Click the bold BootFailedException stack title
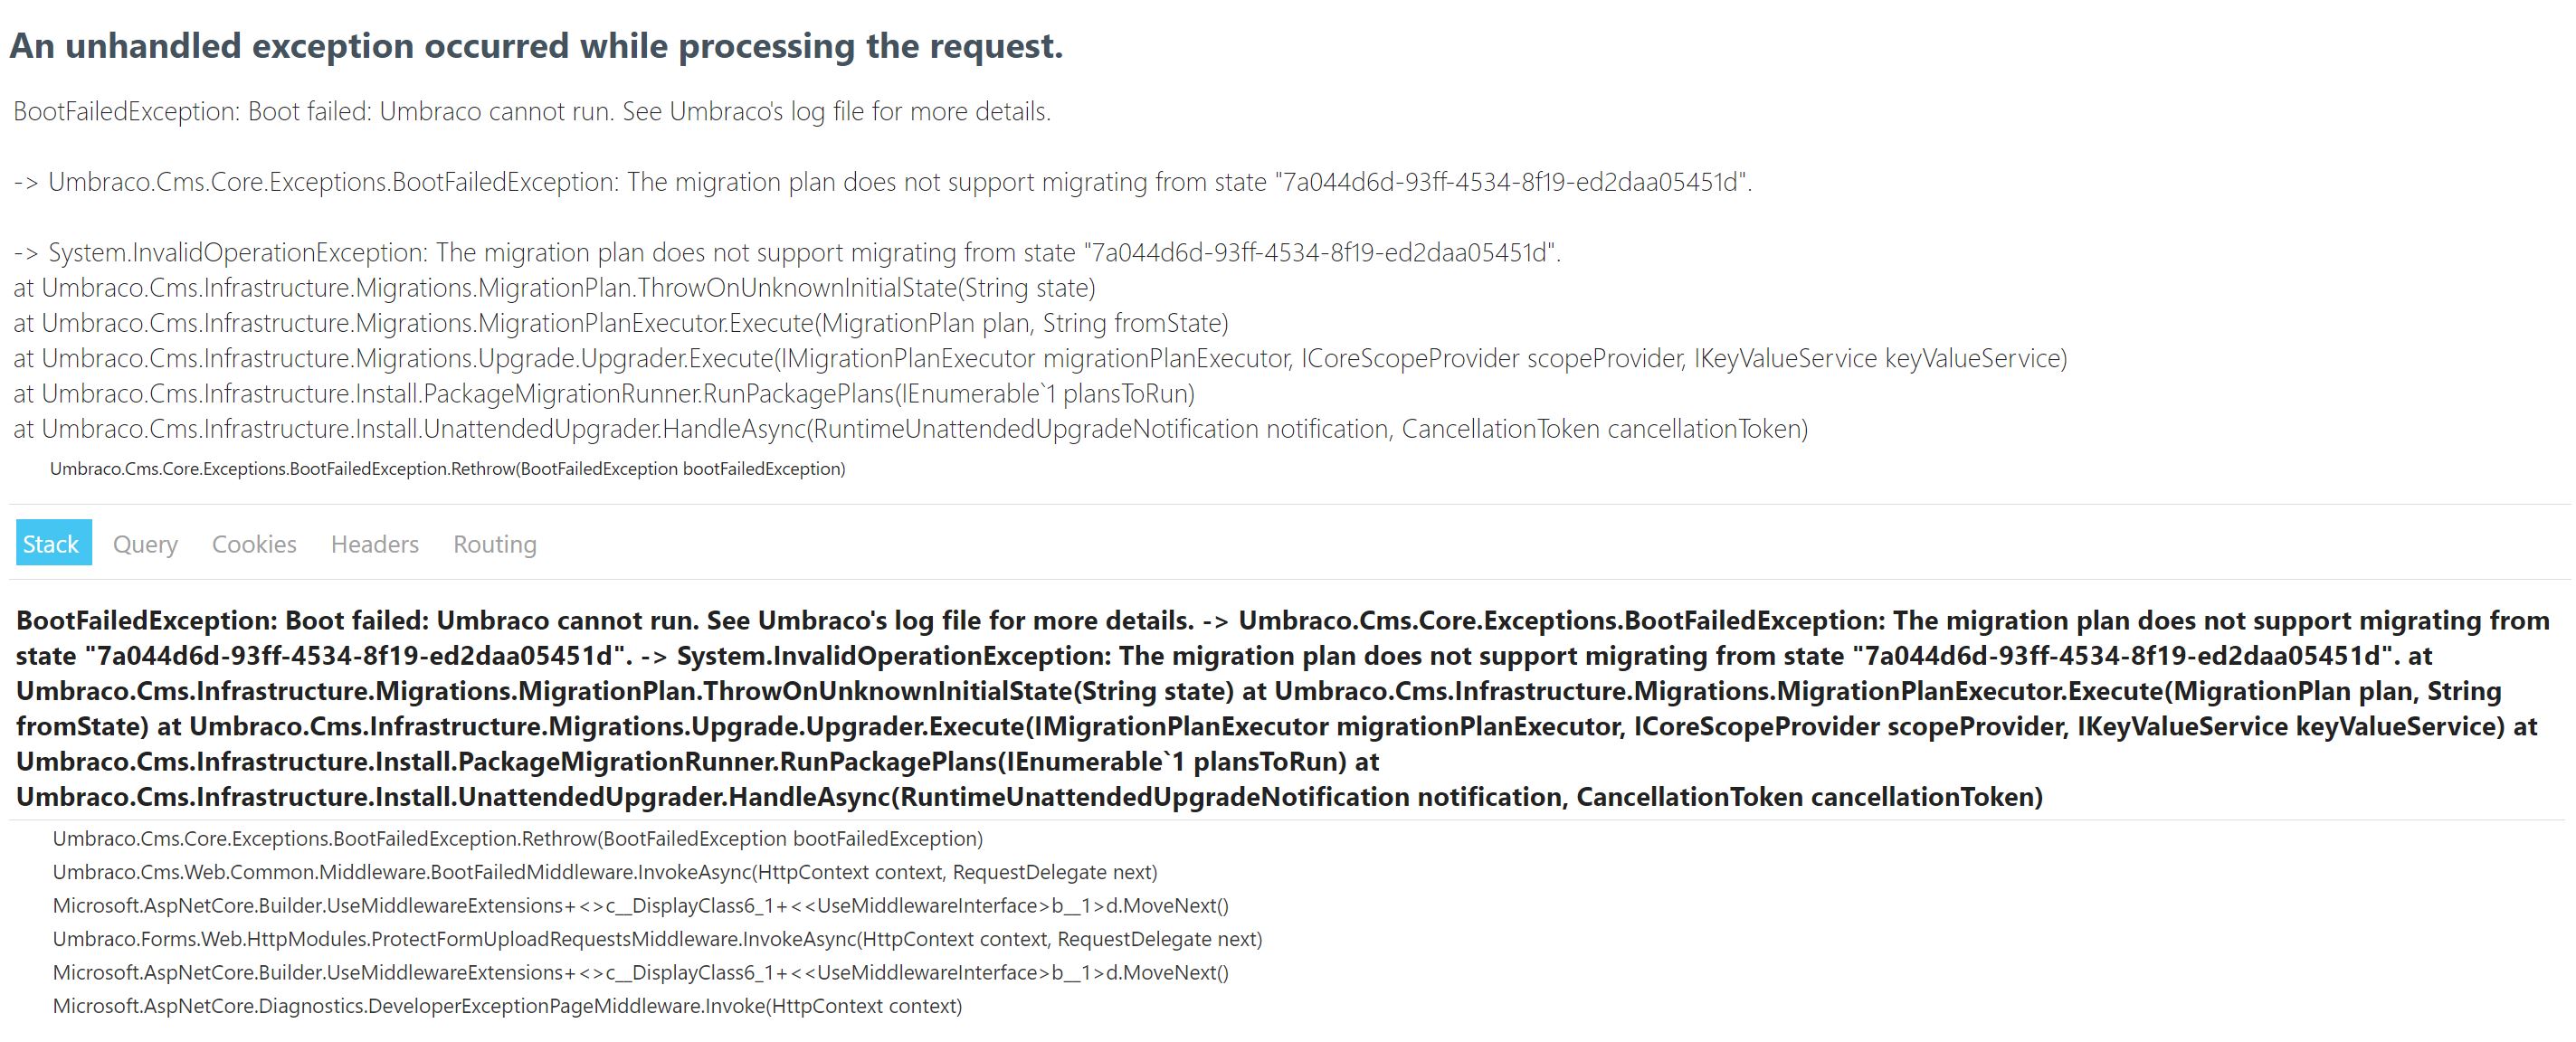The width and height of the screenshot is (2576, 1042). tap(1283, 708)
